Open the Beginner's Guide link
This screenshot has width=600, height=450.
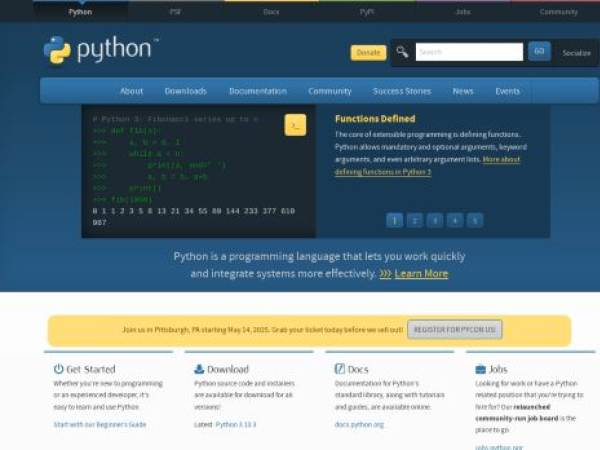pyautogui.click(x=100, y=424)
